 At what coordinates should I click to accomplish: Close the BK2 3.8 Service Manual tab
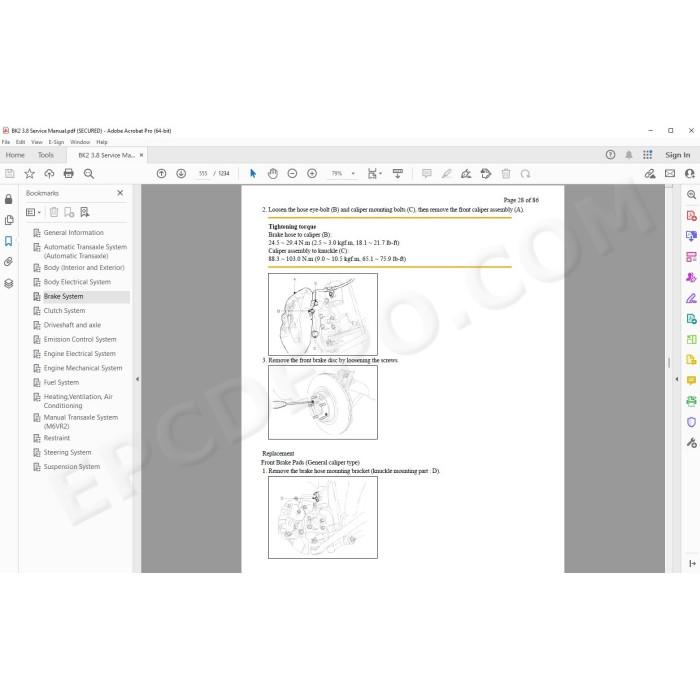point(142,155)
